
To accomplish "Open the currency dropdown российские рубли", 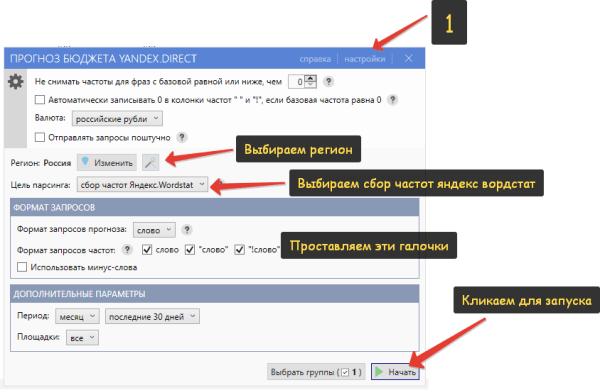I will [117, 119].
